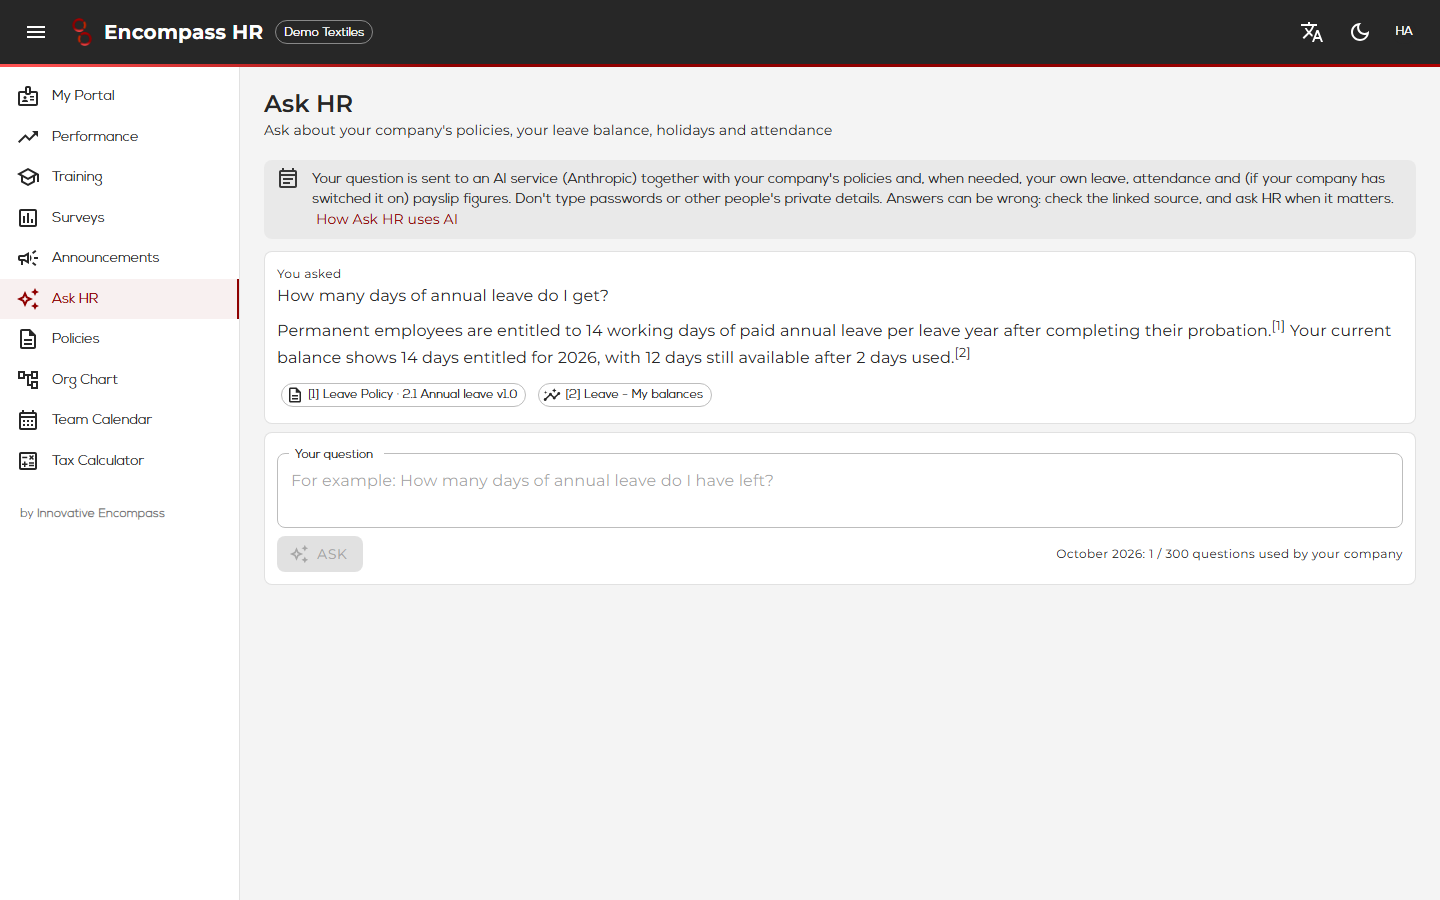Click the October 2026 questions used text
Viewport: 1440px width, 900px height.
1229,554
